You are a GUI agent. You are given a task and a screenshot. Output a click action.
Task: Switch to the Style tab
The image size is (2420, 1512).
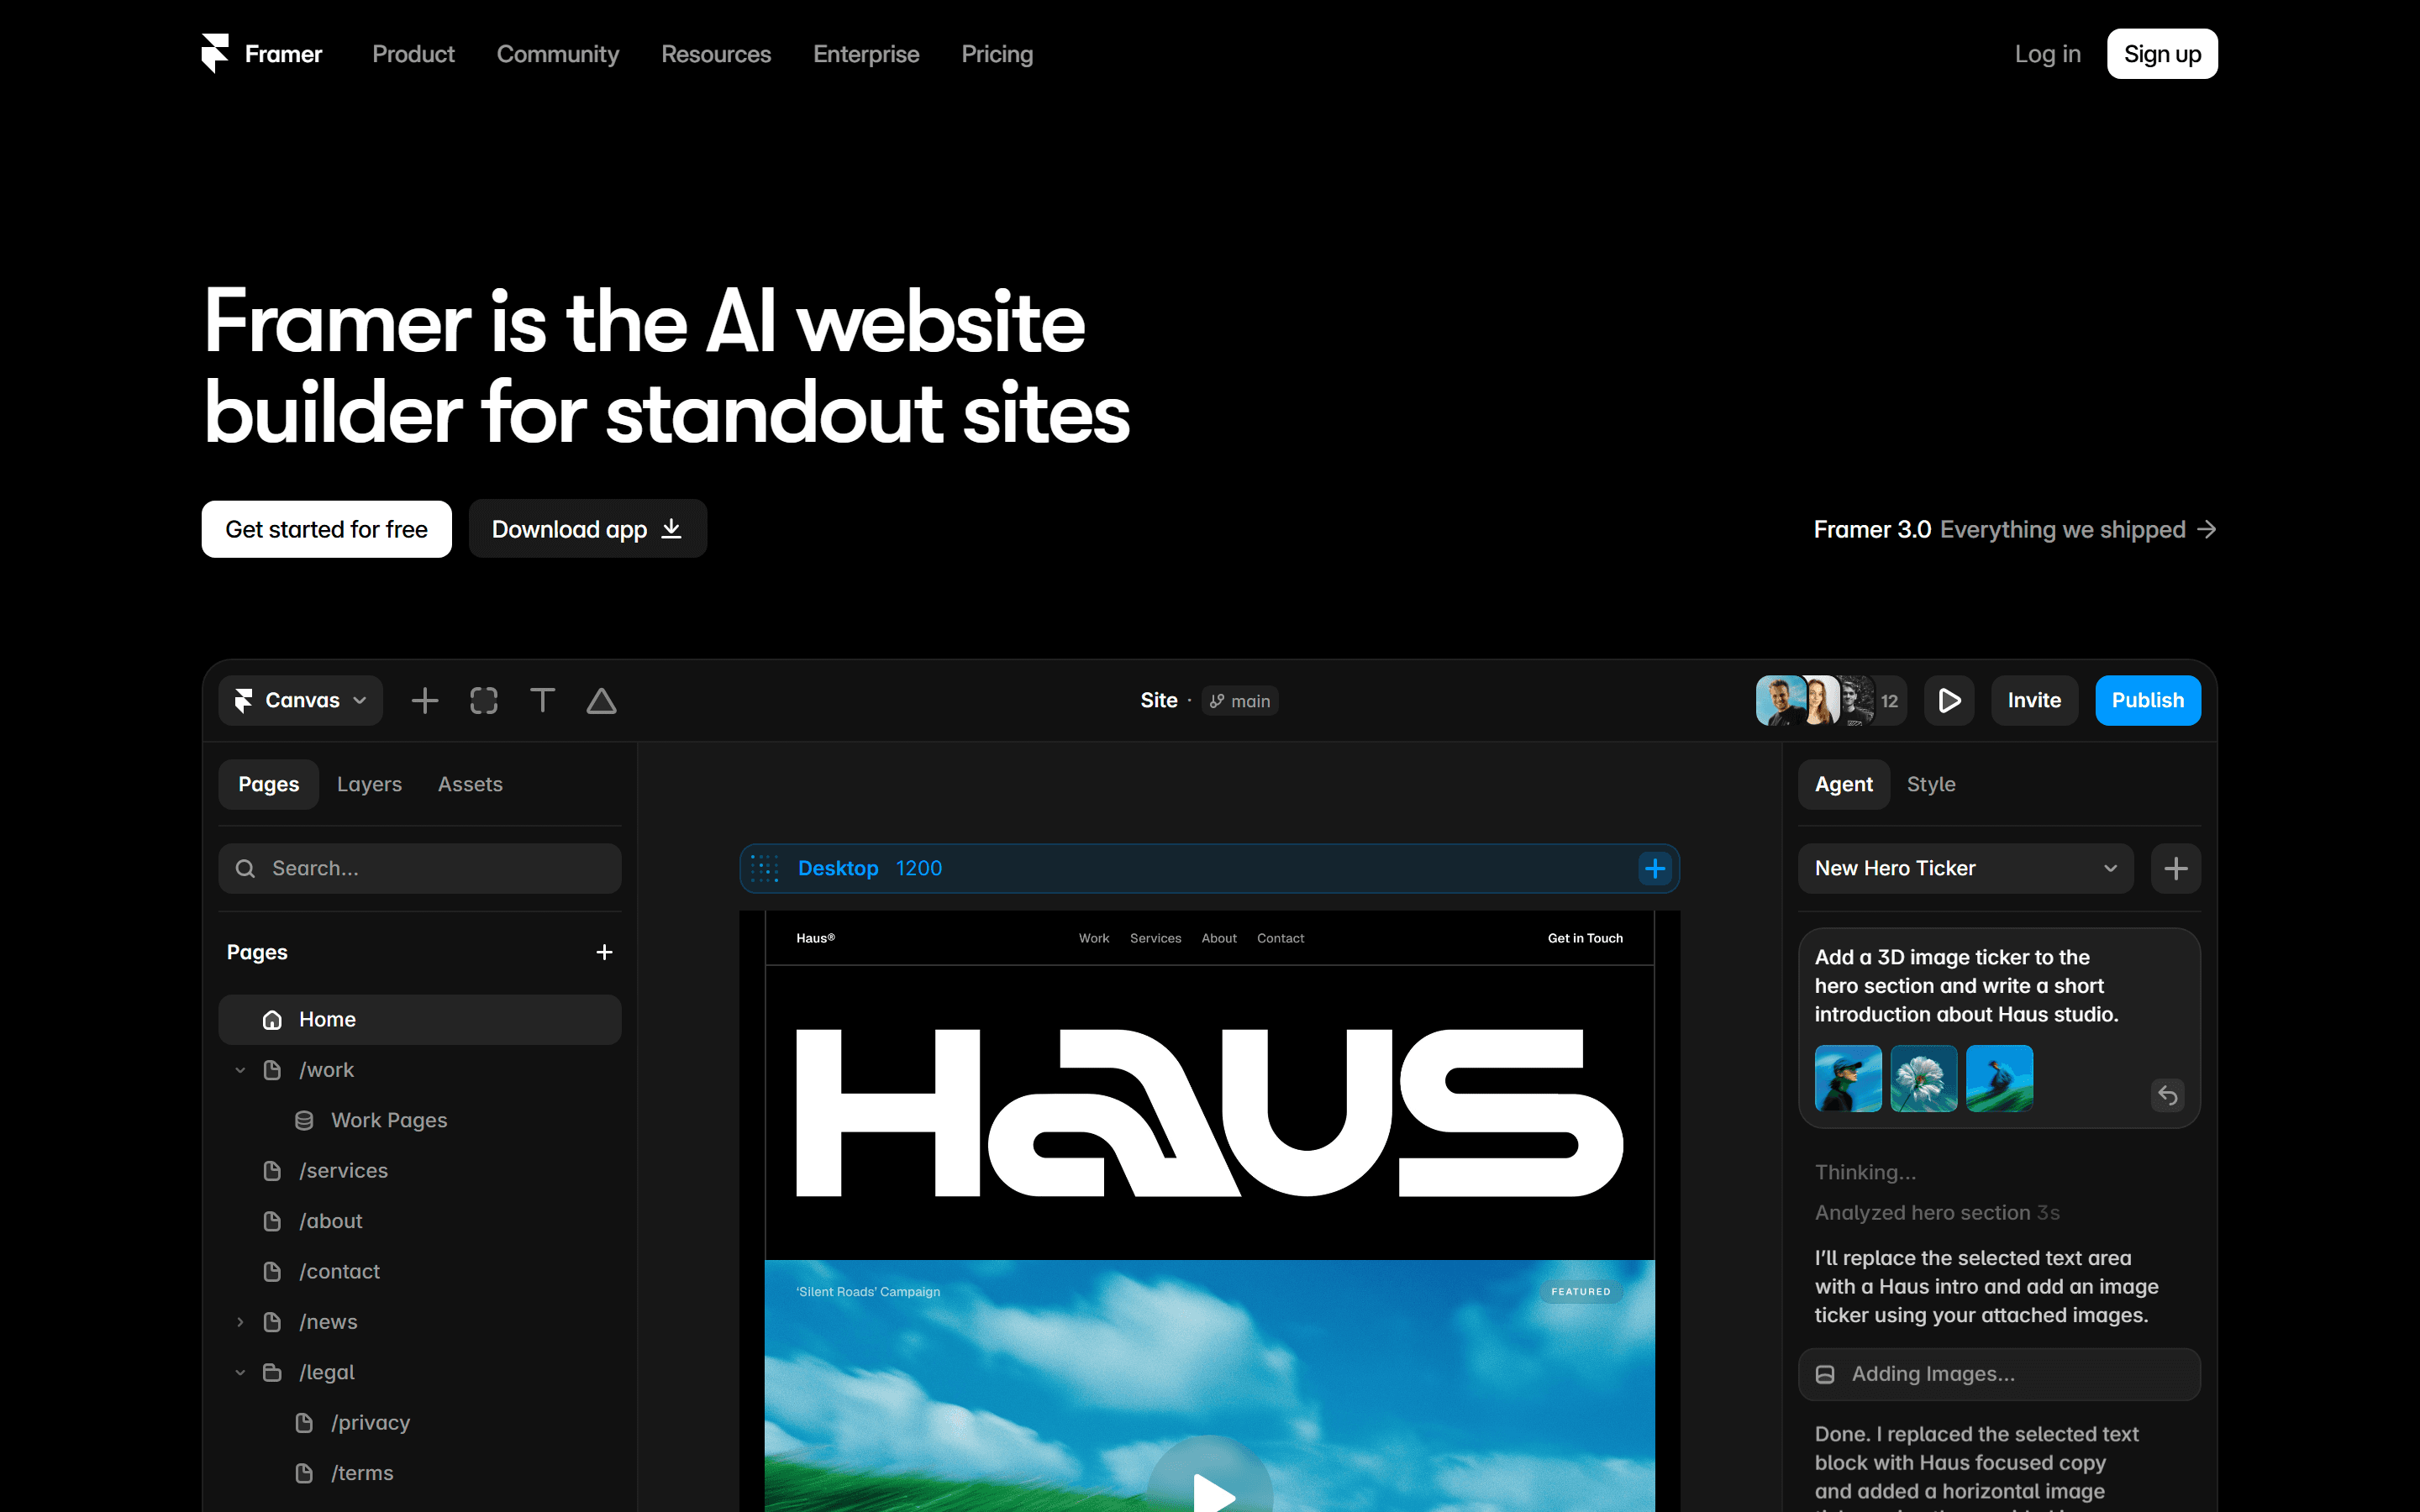tap(1931, 785)
